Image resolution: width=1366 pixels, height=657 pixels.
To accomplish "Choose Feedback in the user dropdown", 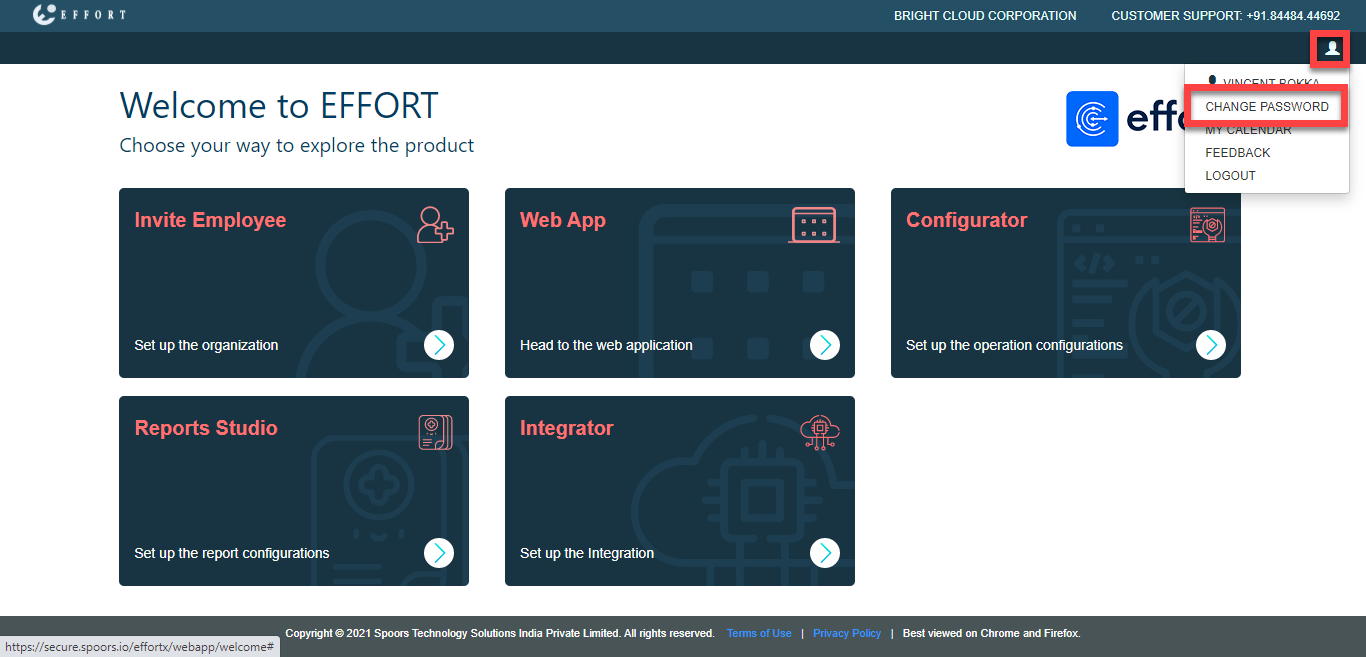I will coord(1238,153).
